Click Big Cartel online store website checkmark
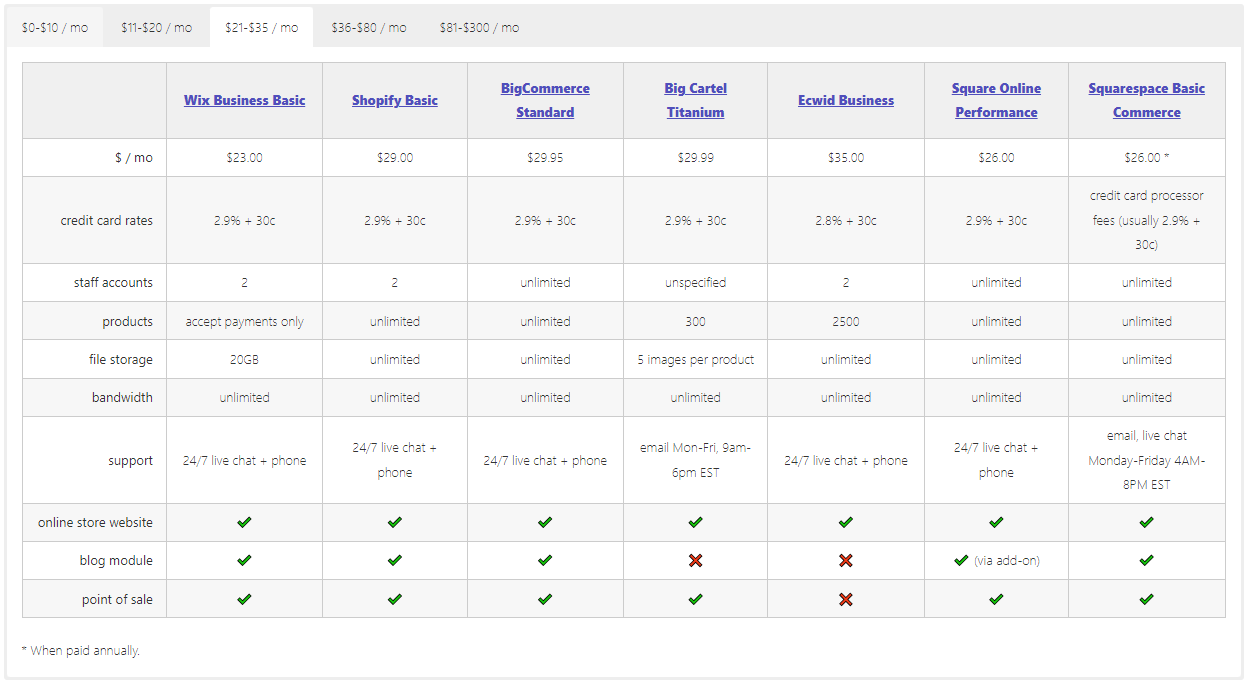 [x=695, y=522]
